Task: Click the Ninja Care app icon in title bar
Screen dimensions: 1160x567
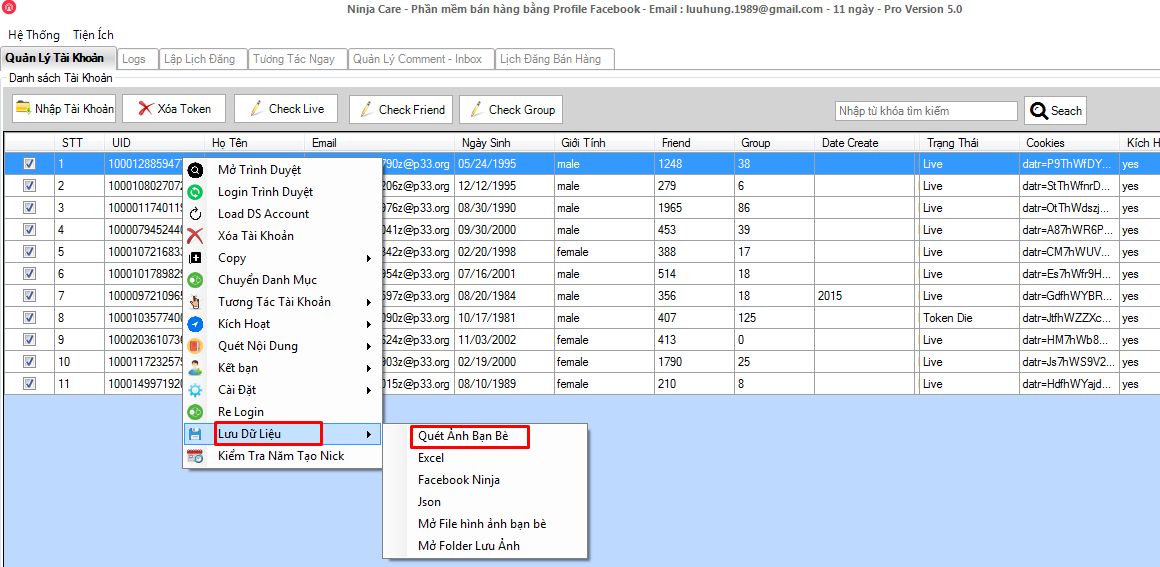Action: (x=10, y=9)
